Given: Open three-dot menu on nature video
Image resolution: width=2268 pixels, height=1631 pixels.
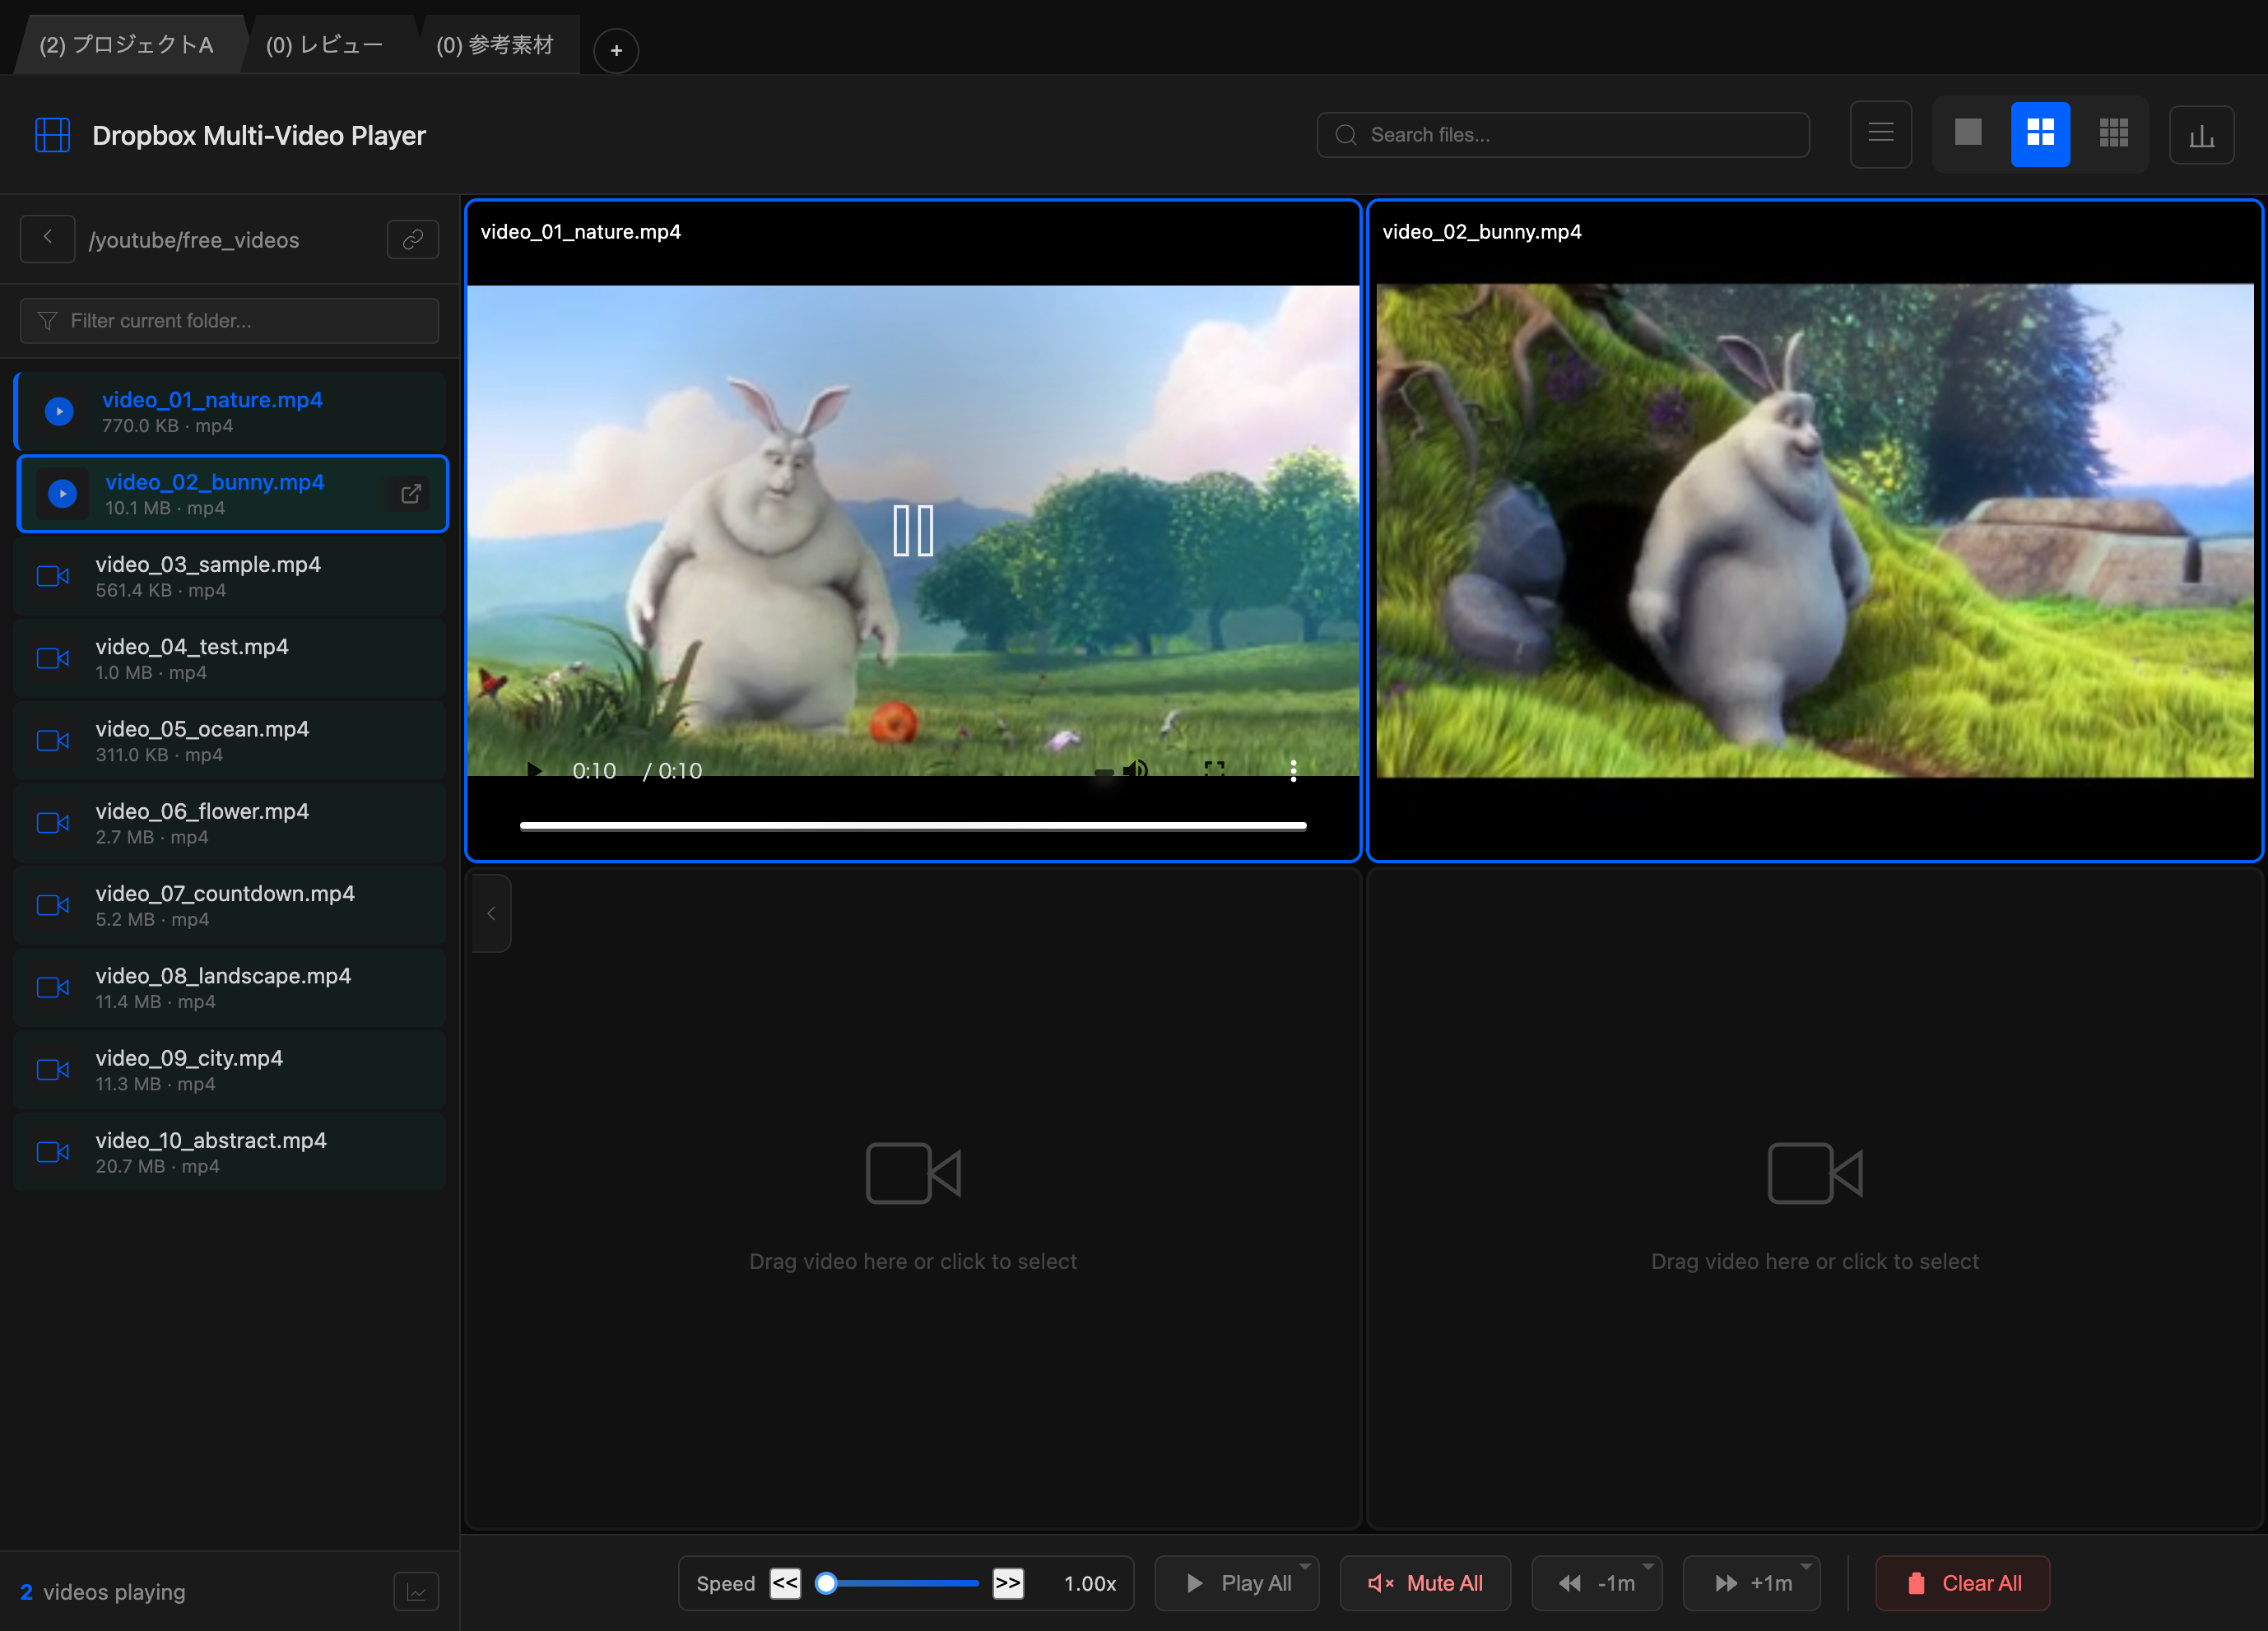Looking at the screenshot, I should click(x=1293, y=770).
